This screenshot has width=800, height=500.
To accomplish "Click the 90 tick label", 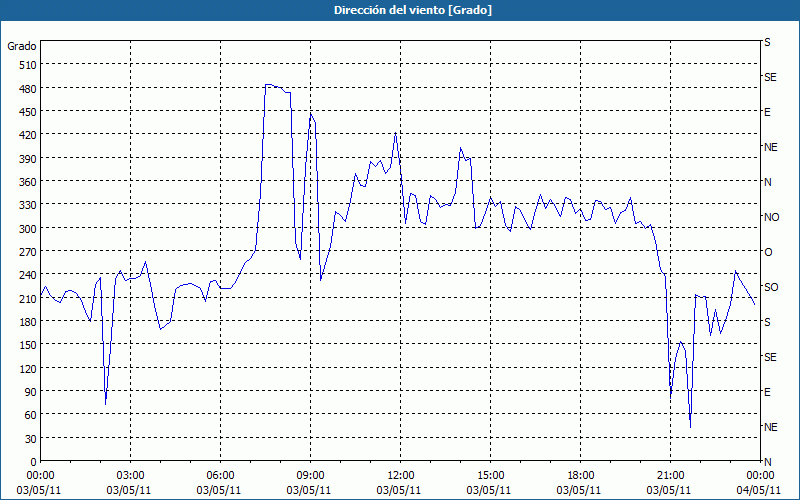I will (x=31, y=392).
